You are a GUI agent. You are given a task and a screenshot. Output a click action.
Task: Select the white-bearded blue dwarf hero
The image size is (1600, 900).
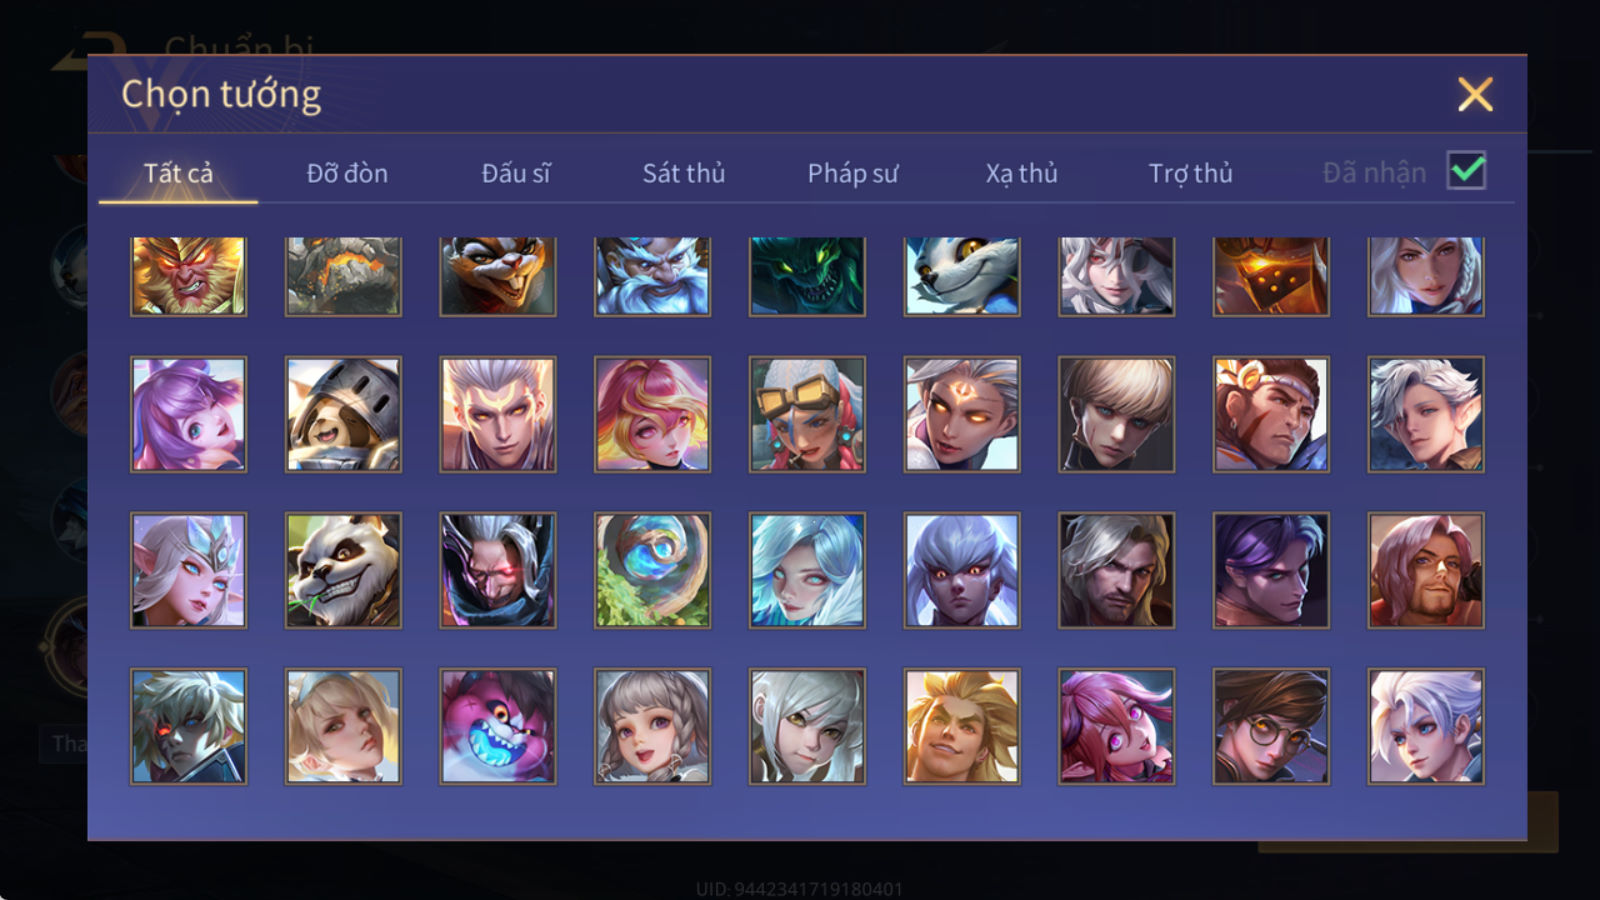click(652, 276)
